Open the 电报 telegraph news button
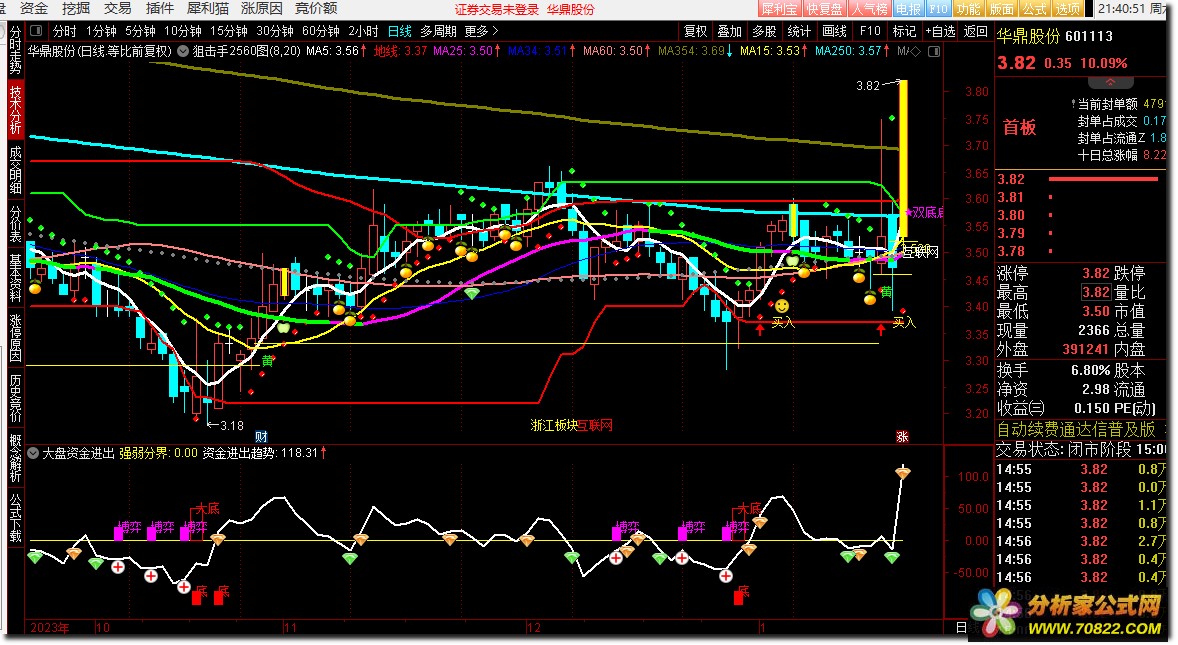Screen dimensions: 1178x645 pos(908,9)
